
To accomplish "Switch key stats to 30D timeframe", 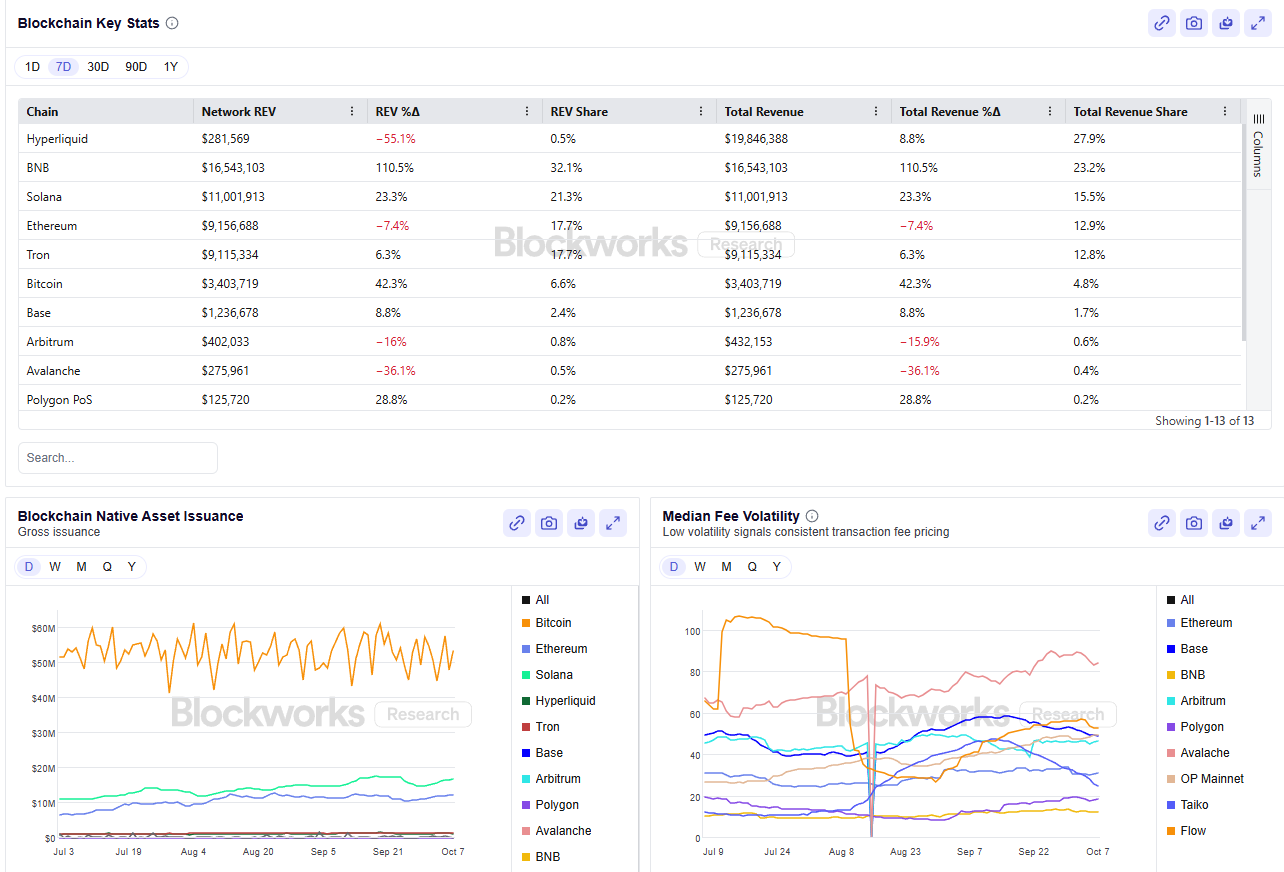I will 98,67.
